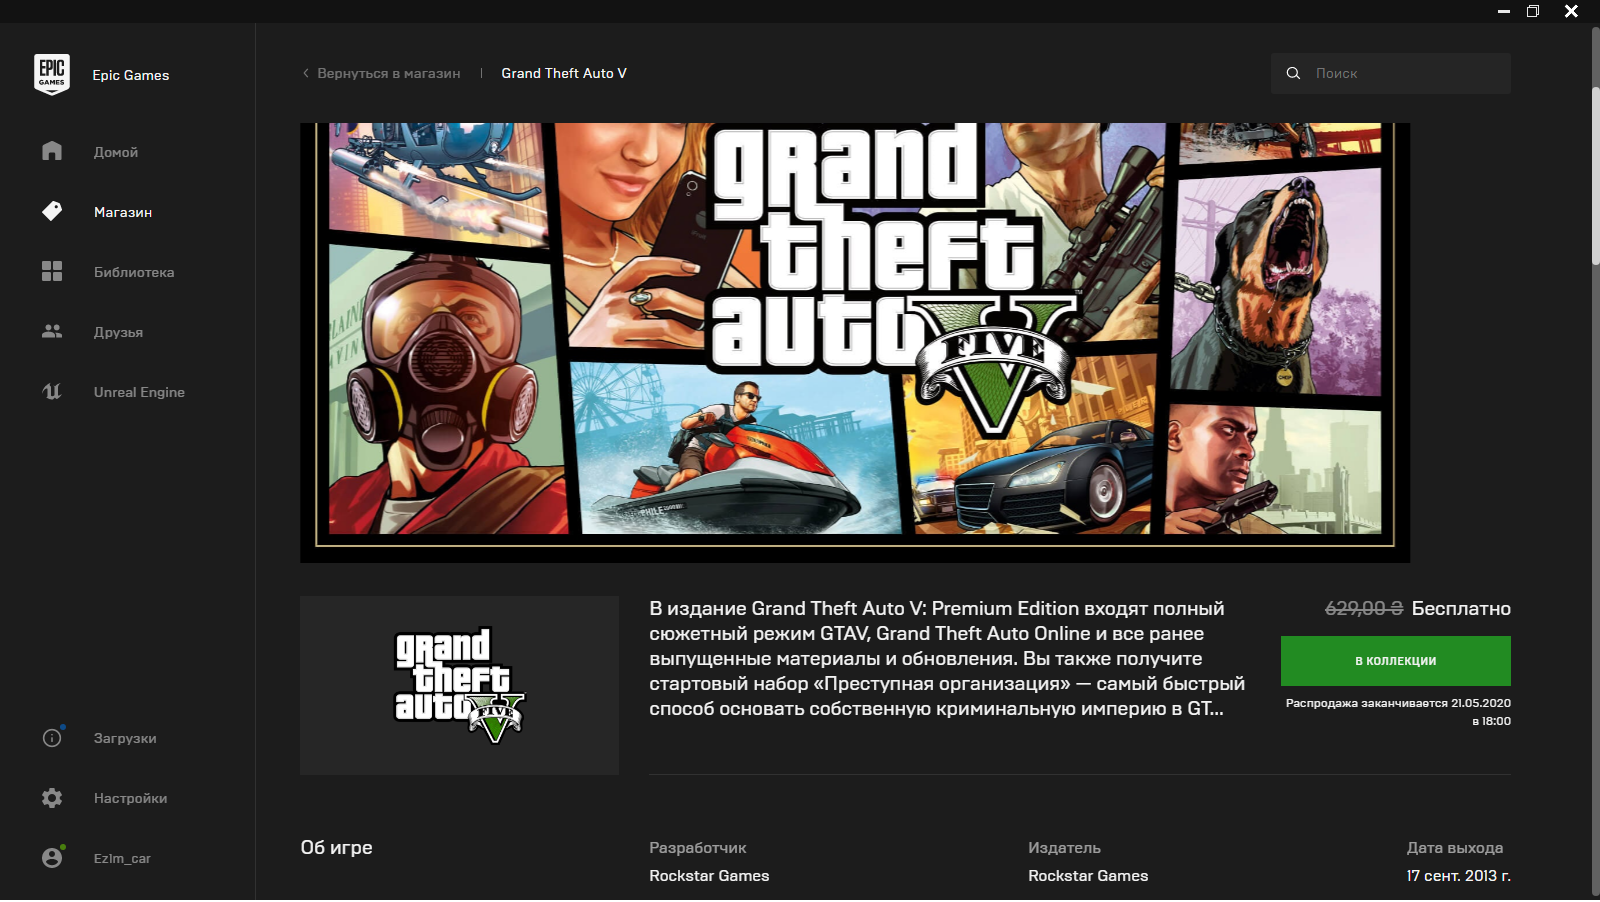Select the 'Друзья' sidebar menu label
Image resolution: width=1600 pixels, height=902 pixels.
(118, 332)
